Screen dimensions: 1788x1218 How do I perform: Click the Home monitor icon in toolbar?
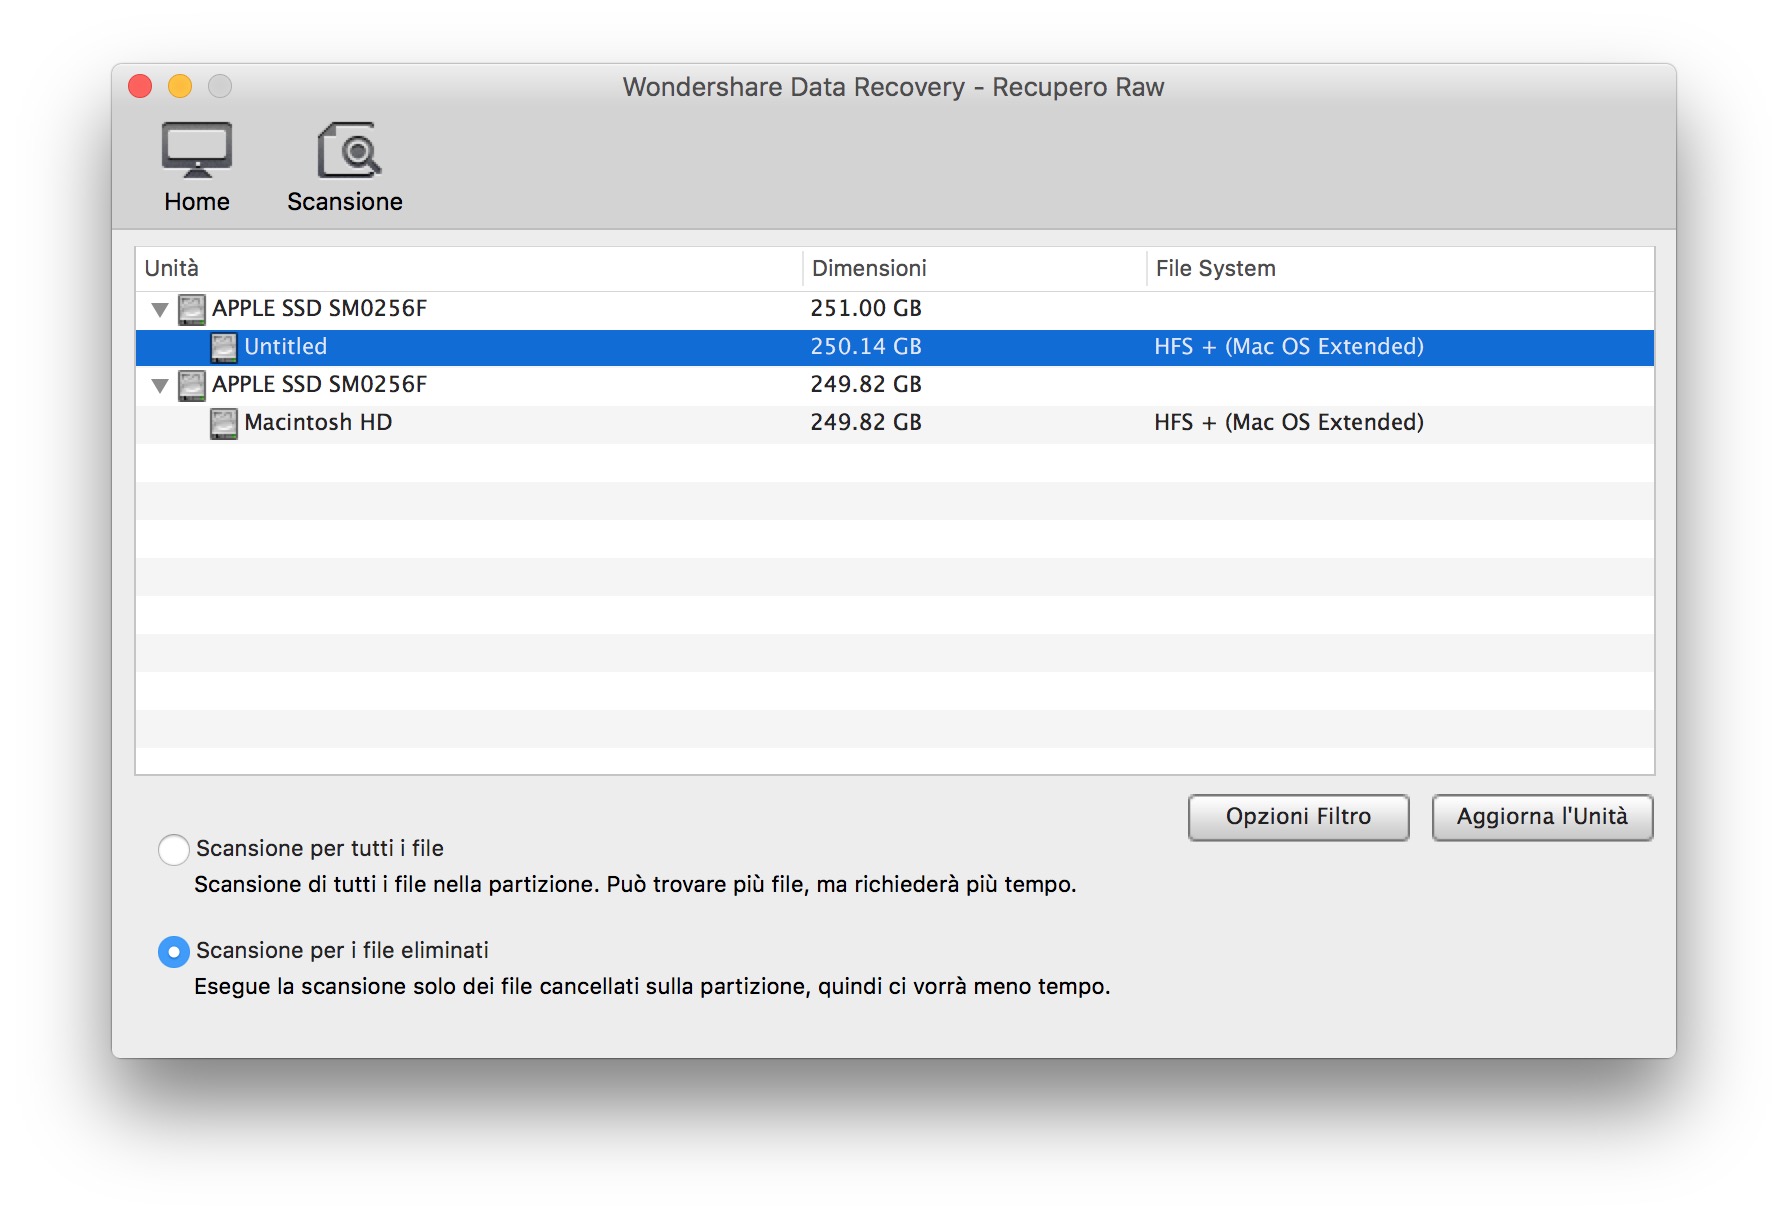tap(197, 150)
